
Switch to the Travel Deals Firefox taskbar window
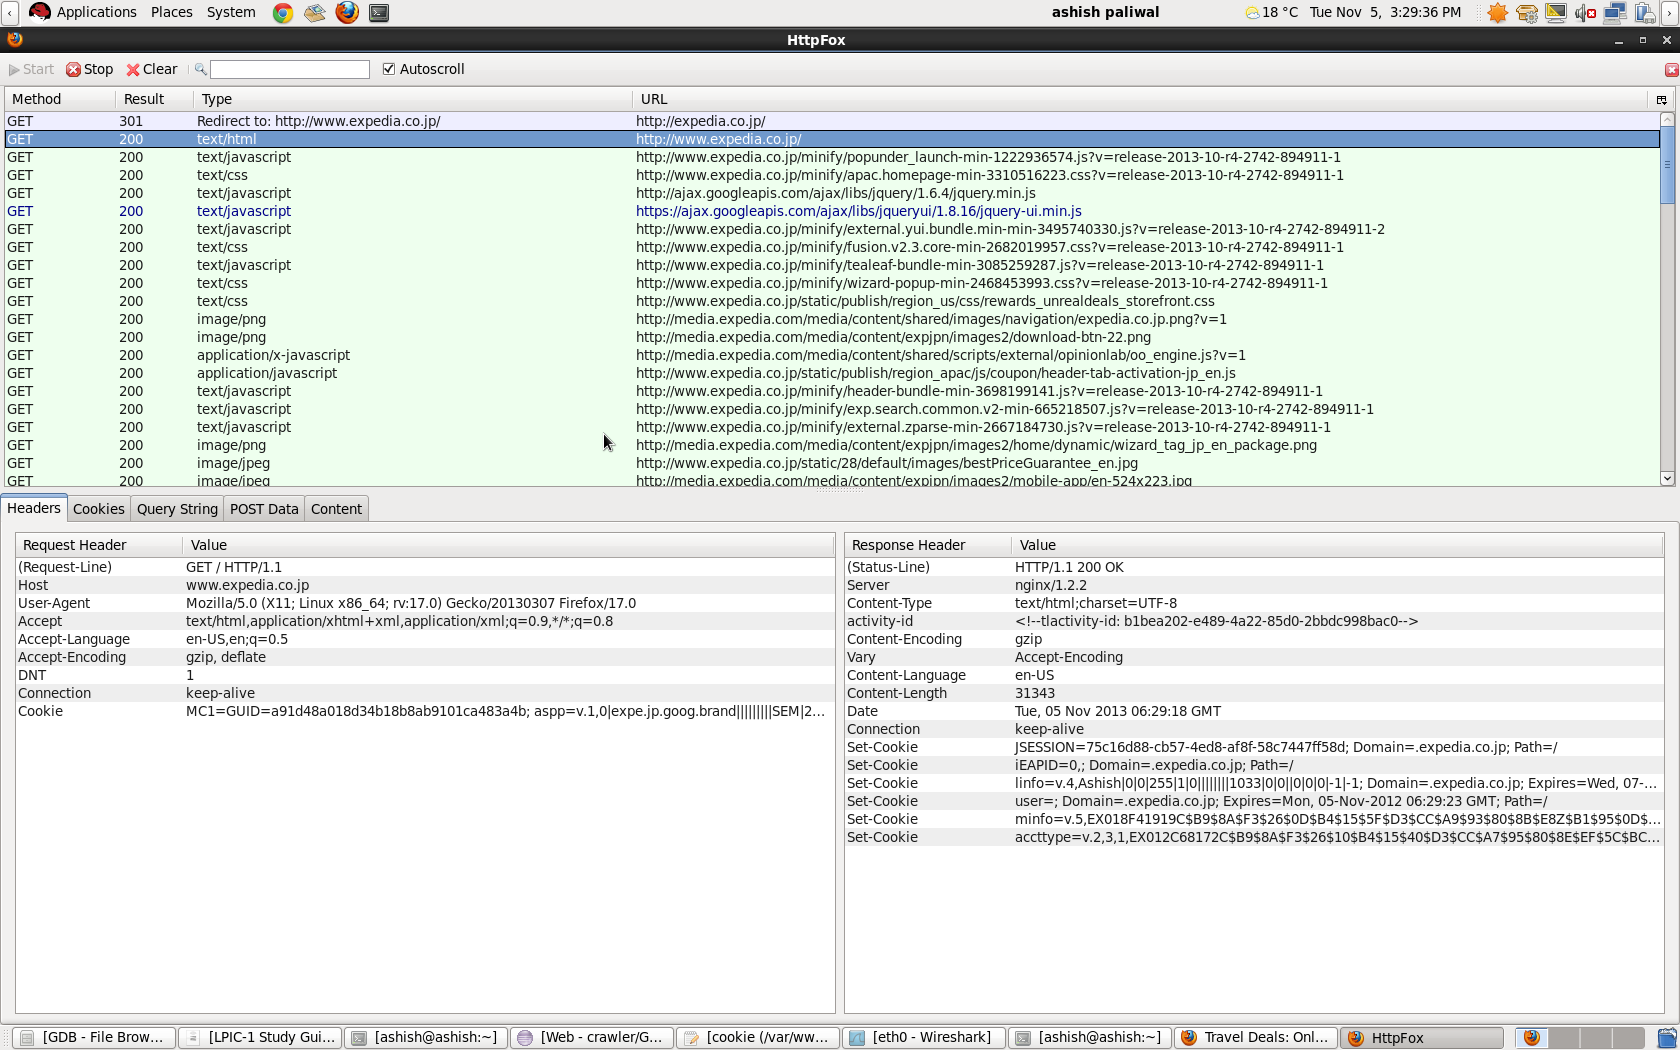coord(1256,1038)
